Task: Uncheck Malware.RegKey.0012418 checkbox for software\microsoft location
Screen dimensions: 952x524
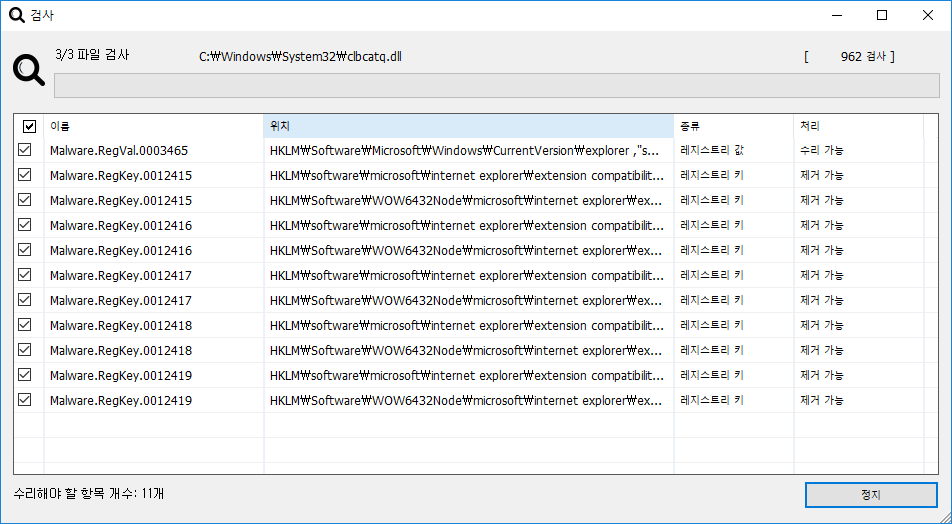Action: point(24,325)
